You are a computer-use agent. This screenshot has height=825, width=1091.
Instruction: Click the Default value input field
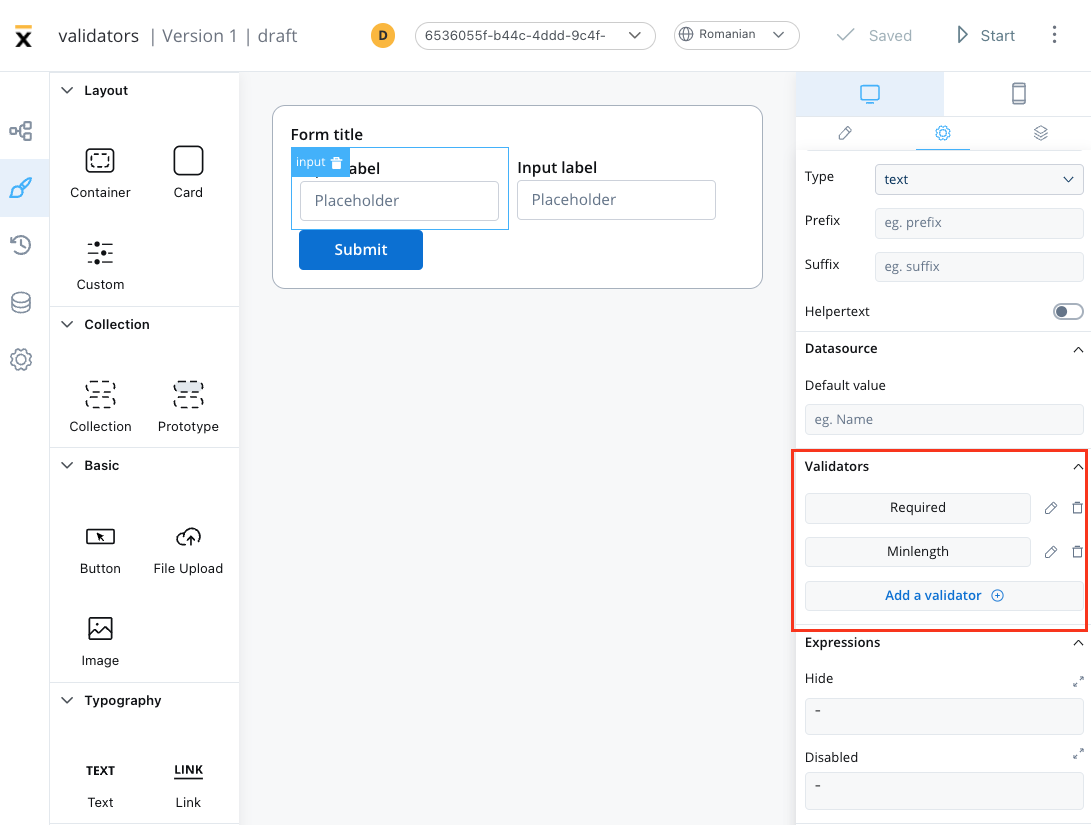[x=943, y=420]
